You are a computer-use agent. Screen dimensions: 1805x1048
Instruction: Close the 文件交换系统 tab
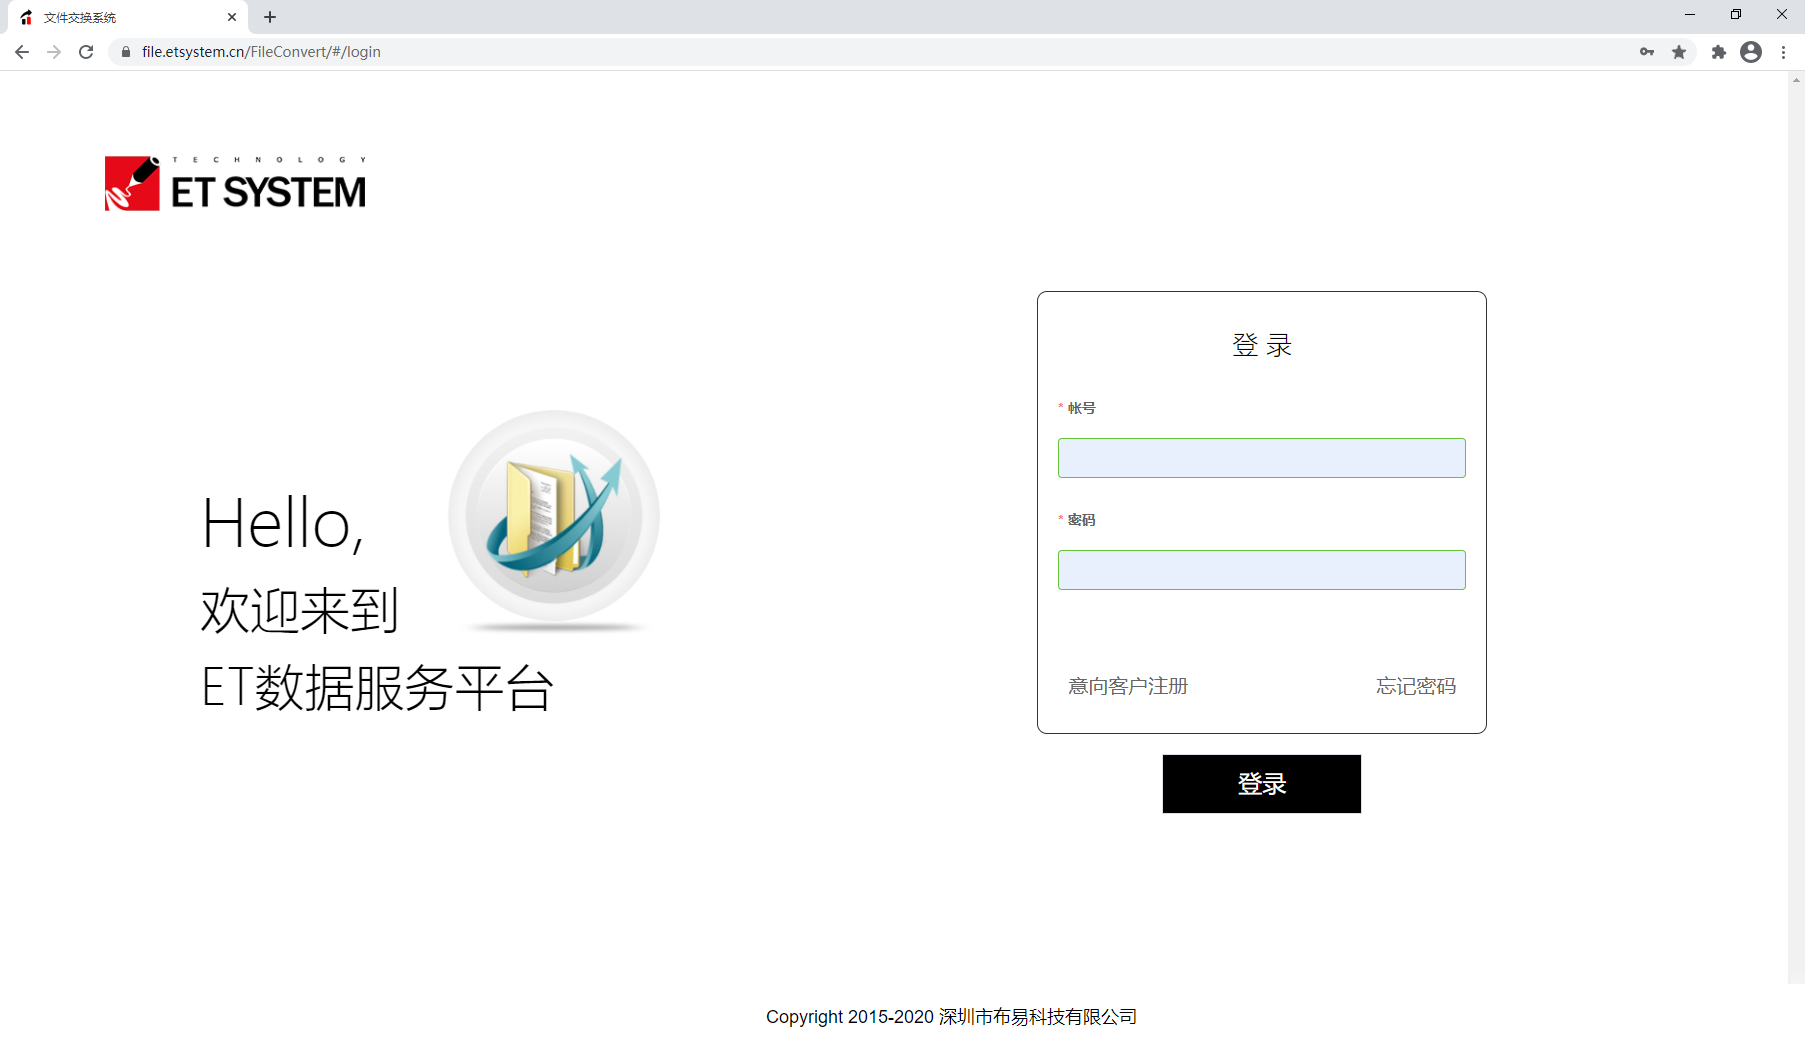pos(232,17)
